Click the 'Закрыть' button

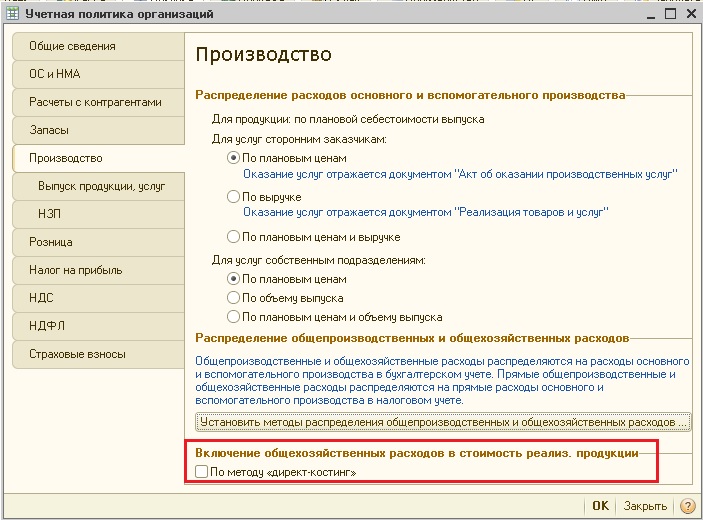click(645, 506)
